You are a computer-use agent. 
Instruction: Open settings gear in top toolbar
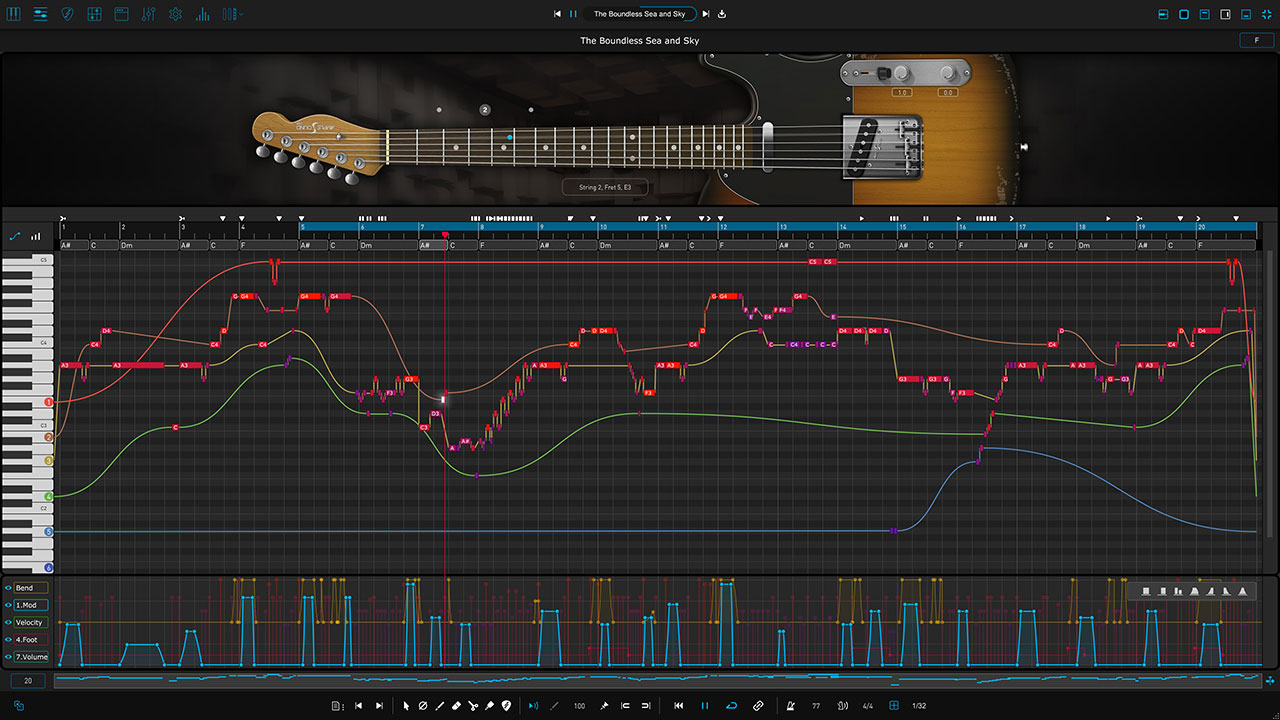pos(176,14)
